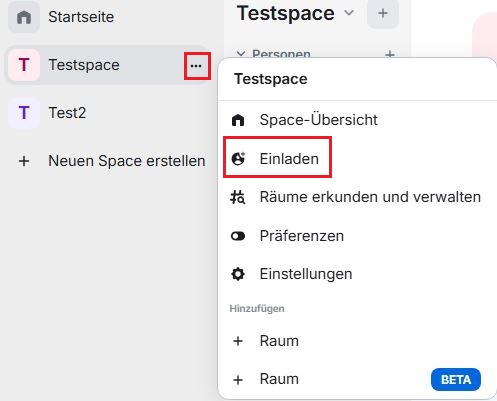This screenshot has width=497, height=401.
Task: Click the Präferenzen toggle icon
Action: click(x=238, y=236)
